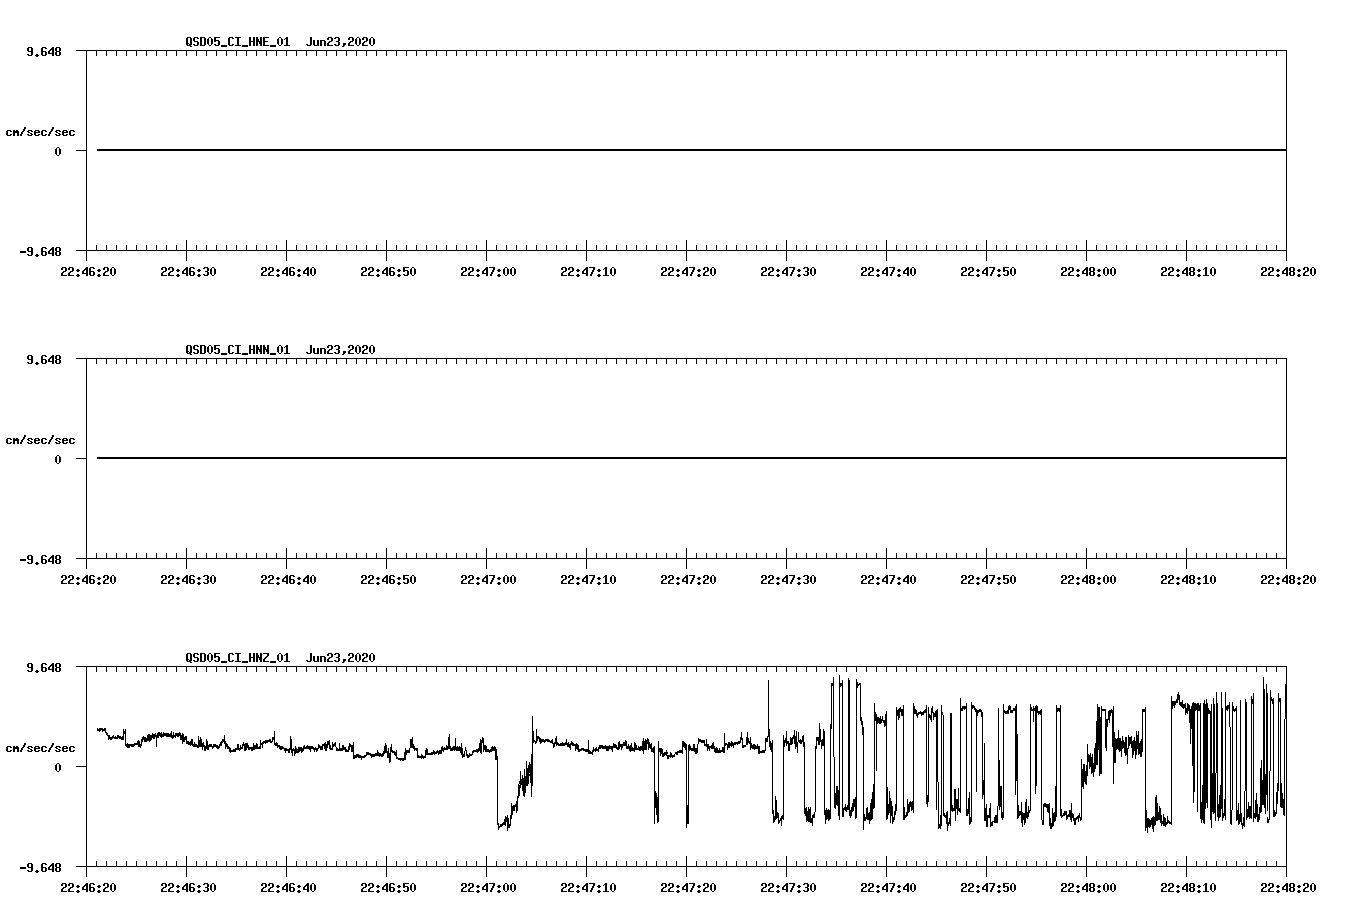Click the QSD05_CI_HNZ_01 plot title
This screenshot has height=924, width=1358.
pos(280,658)
